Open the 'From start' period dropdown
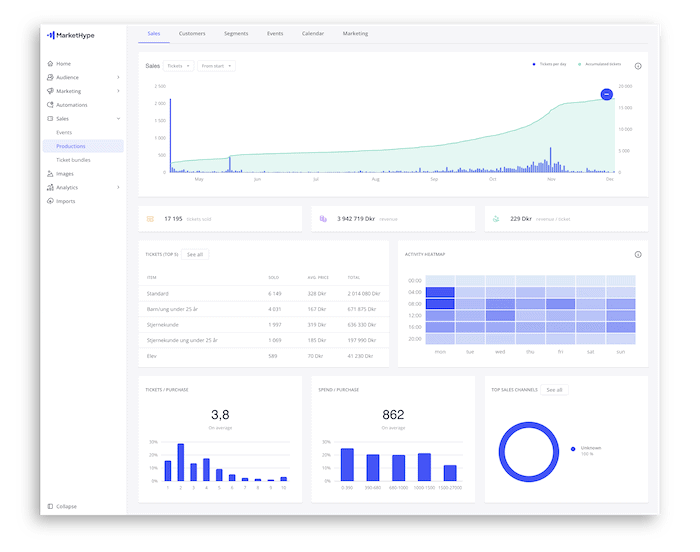700x552 pixels. click(216, 66)
